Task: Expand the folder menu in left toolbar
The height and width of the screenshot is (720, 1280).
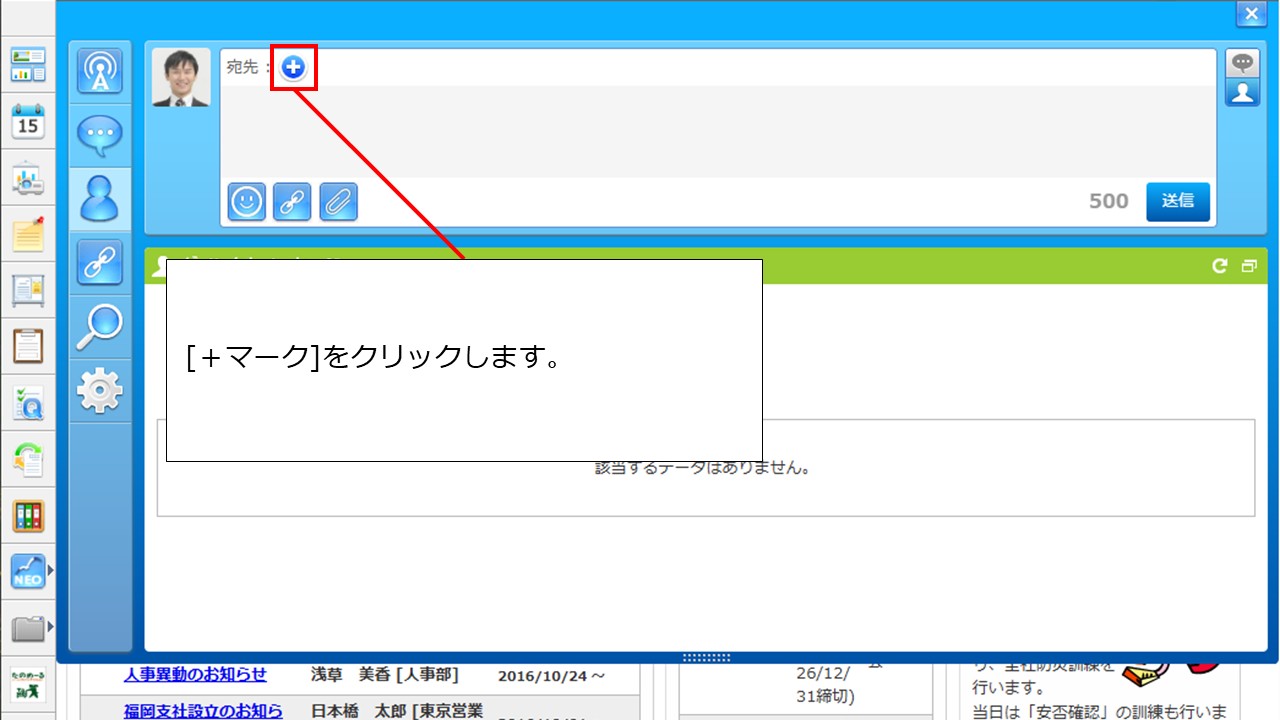Action: tap(50, 628)
